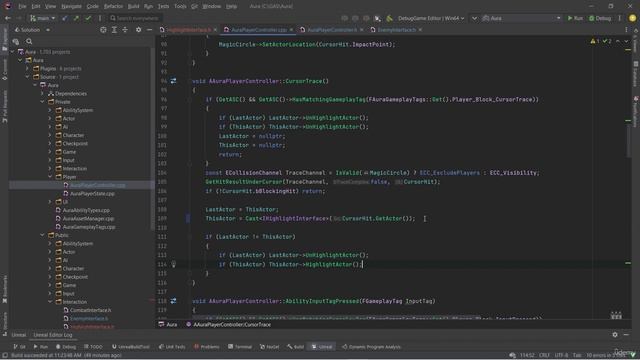The image size is (640, 360).
Task: Open the bottom panel settings gear
Action: (615, 335)
